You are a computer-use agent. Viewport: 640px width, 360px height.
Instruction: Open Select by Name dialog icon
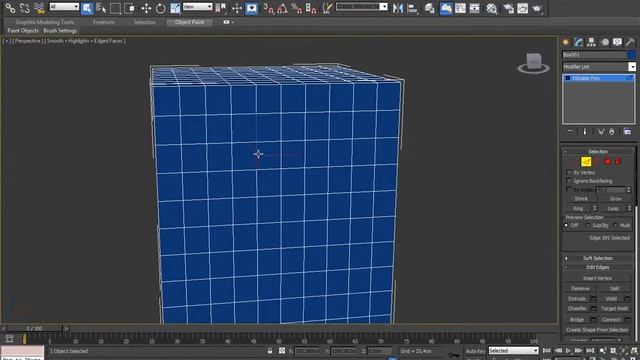point(101,8)
